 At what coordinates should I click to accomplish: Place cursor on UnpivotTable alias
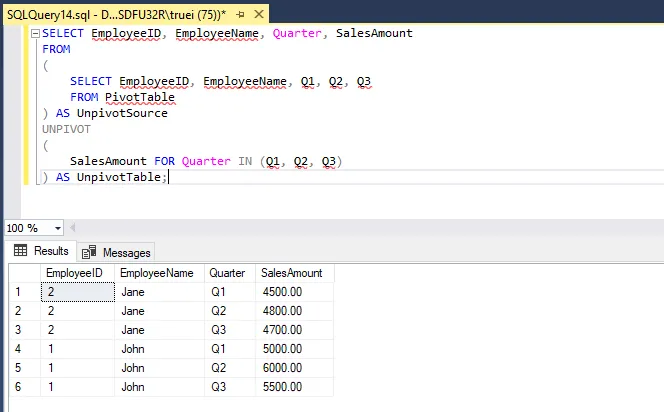(x=119, y=177)
